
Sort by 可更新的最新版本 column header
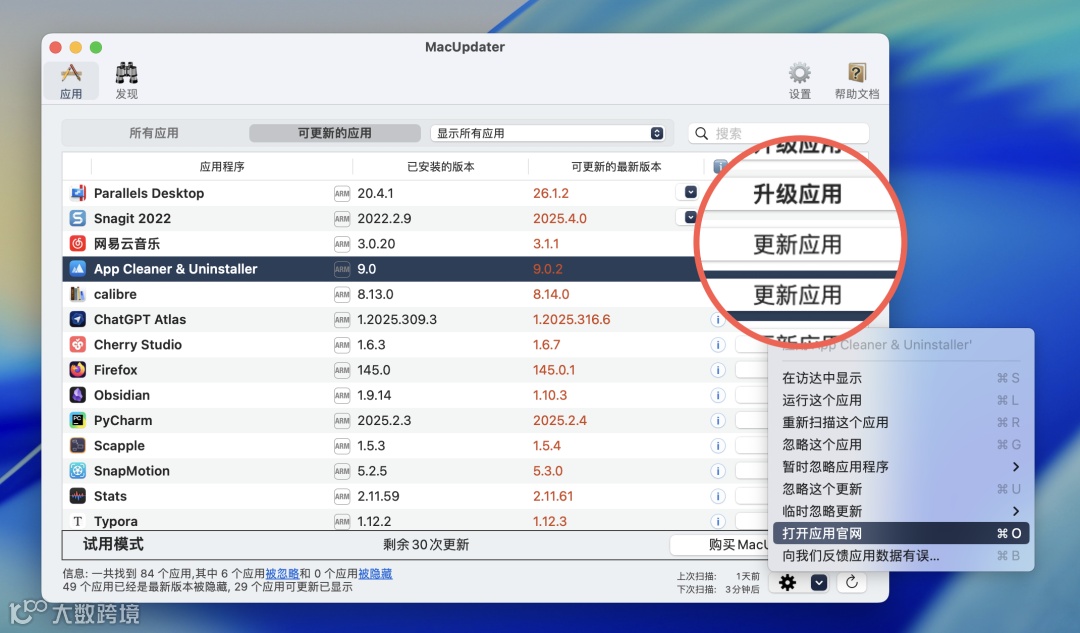point(616,167)
